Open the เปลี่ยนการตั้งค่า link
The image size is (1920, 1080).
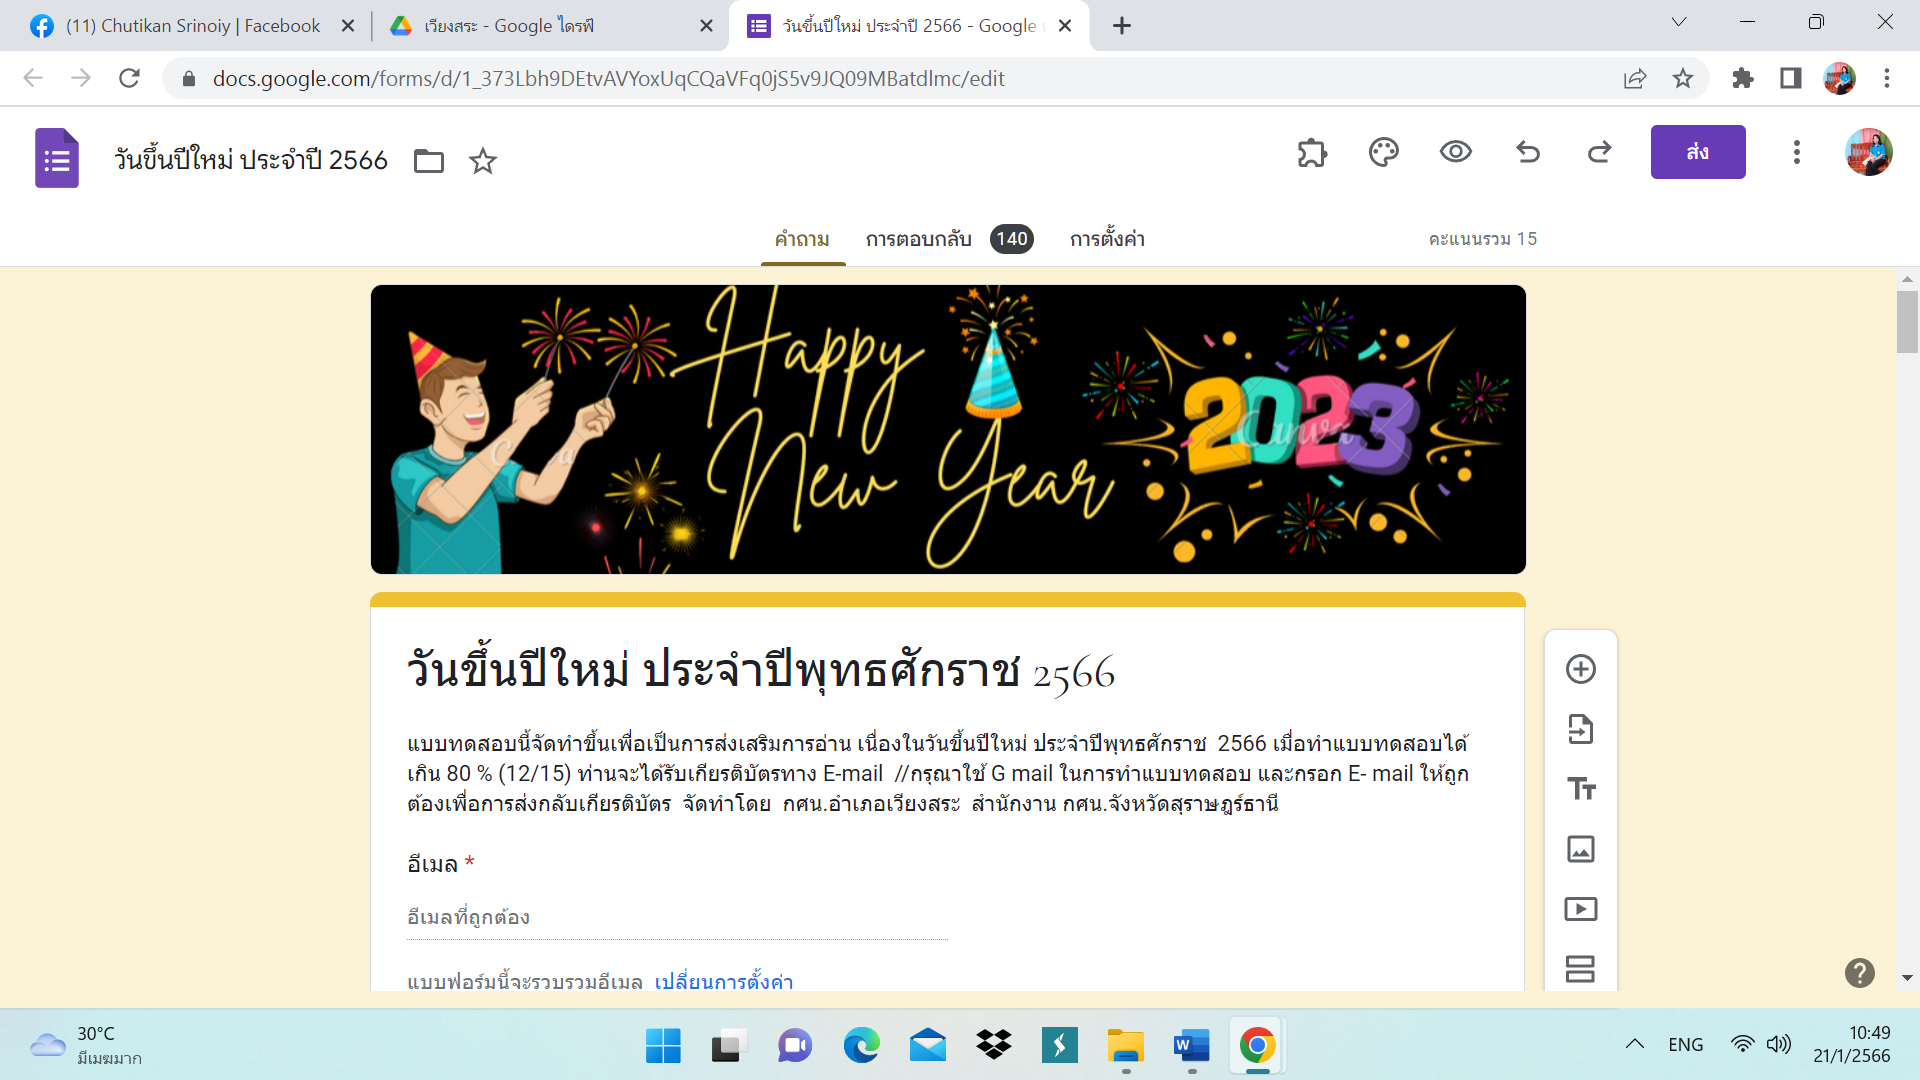click(x=724, y=981)
